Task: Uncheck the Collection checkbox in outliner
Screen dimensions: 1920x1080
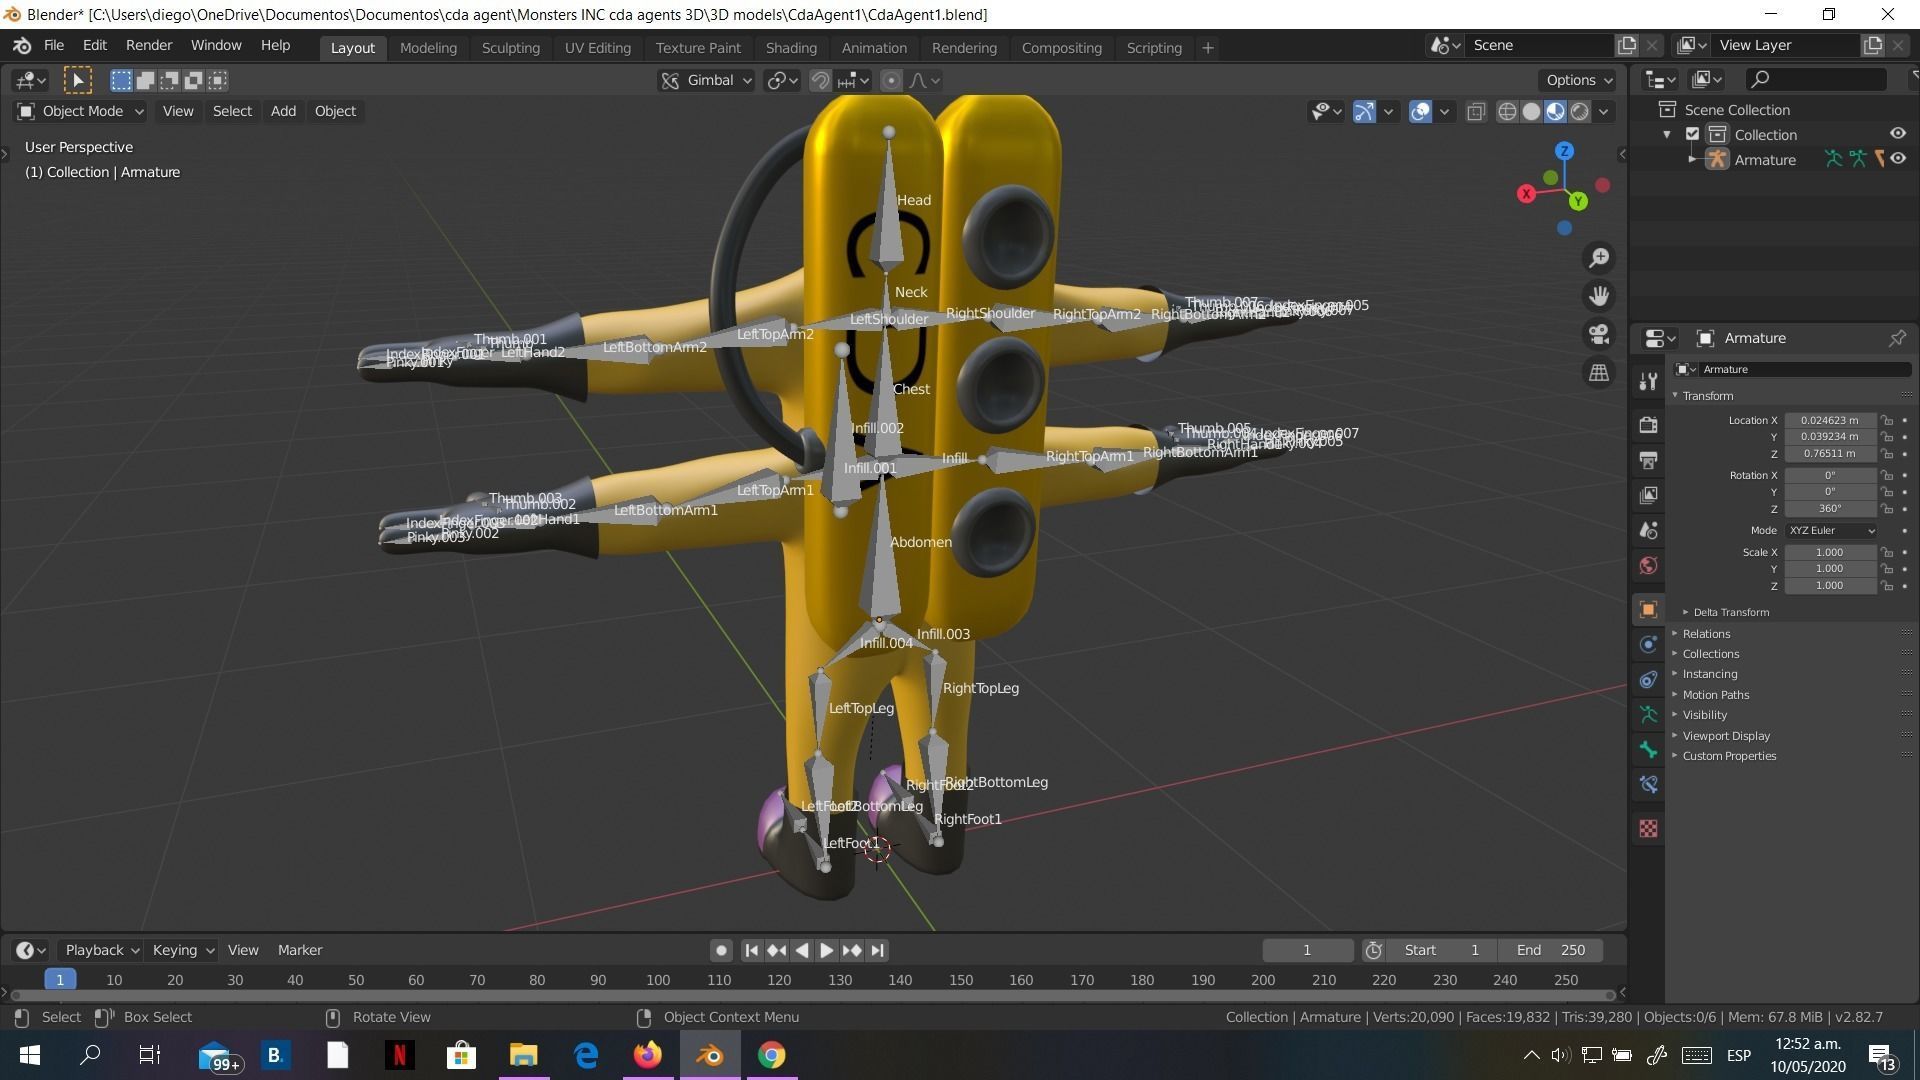Action: coord(1694,133)
